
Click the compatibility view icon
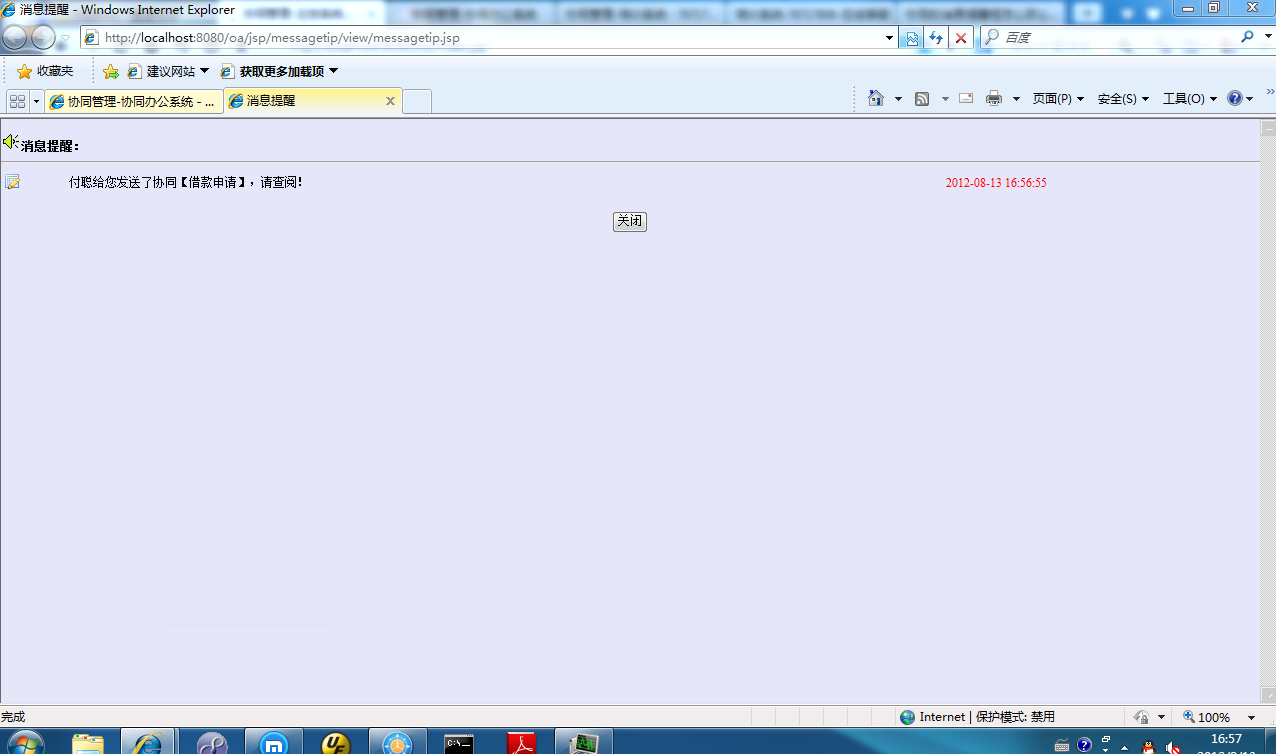coord(912,38)
